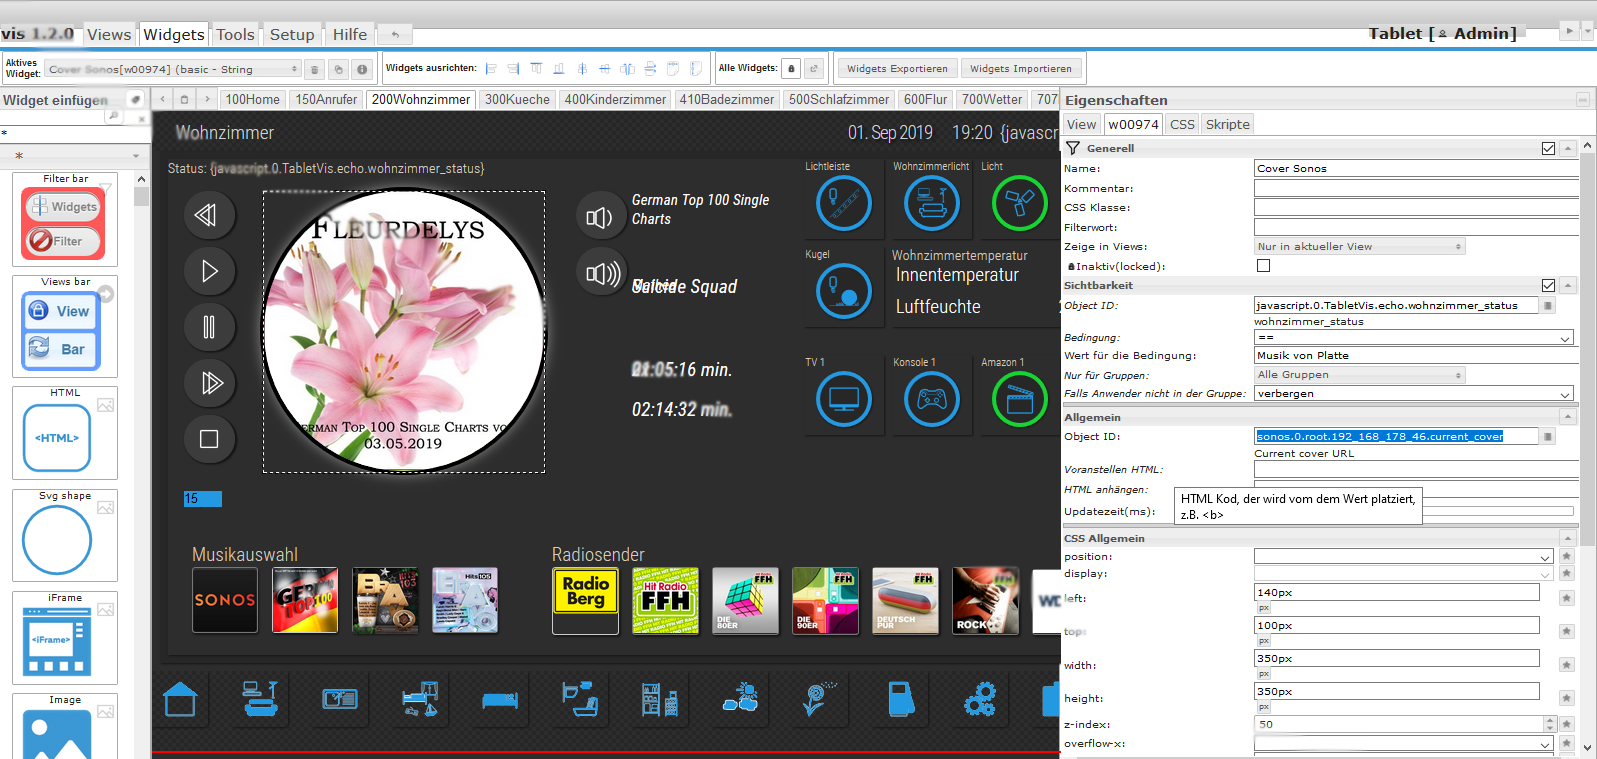This screenshot has width=1597, height=759.
Task: Click the TV 1 monitor icon
Action: point(844,399)
